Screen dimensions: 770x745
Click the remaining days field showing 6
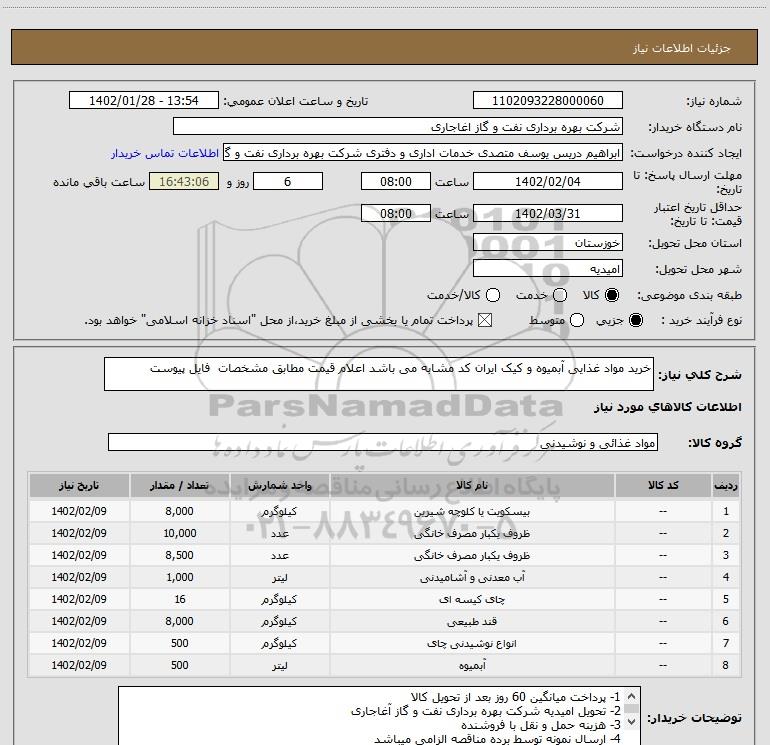tap(288, 182)
